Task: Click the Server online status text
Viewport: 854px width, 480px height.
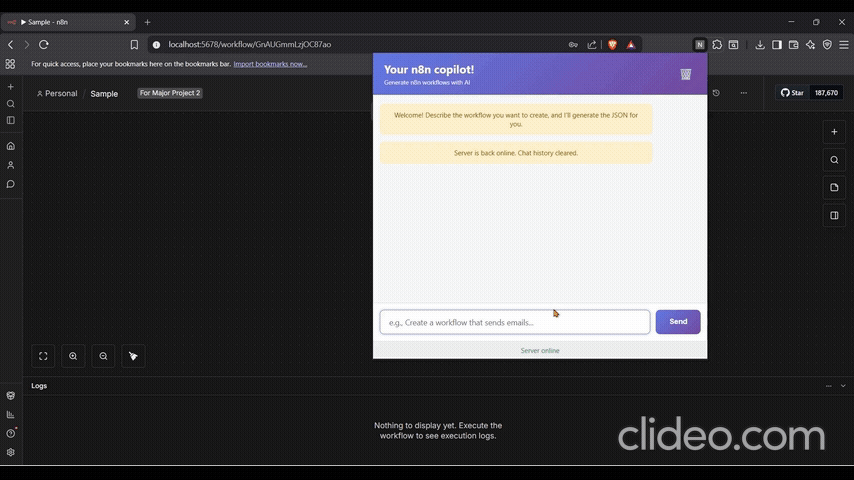Action: [x=540, y=350]
